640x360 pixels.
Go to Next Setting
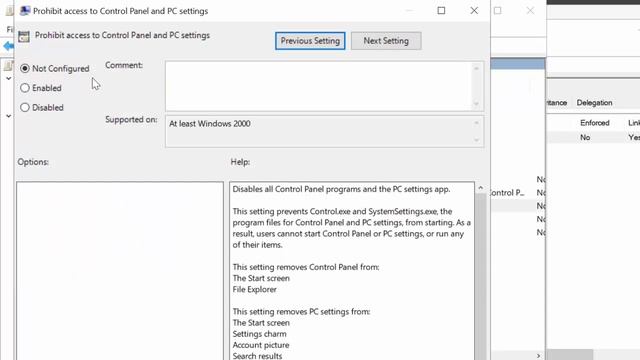(386, 41)
